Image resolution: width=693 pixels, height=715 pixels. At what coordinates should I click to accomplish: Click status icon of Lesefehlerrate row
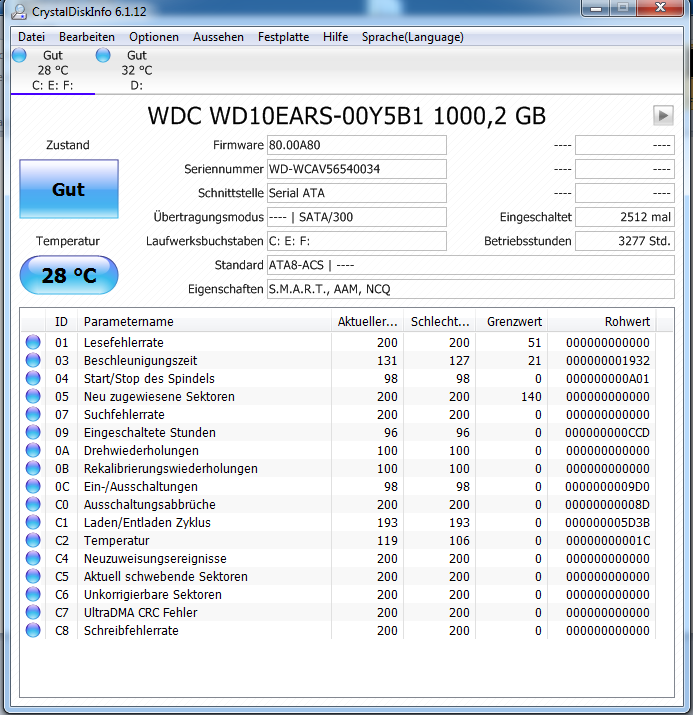coord(33,342)
